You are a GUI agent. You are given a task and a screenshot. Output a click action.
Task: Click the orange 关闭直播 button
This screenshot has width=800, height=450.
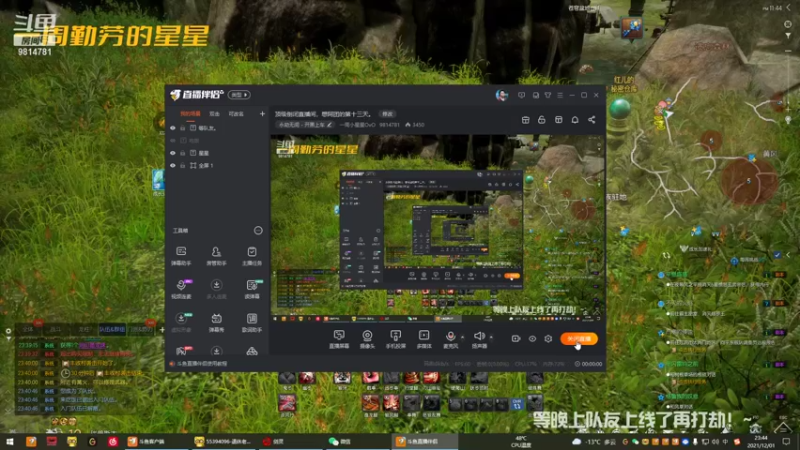[579, 339]
